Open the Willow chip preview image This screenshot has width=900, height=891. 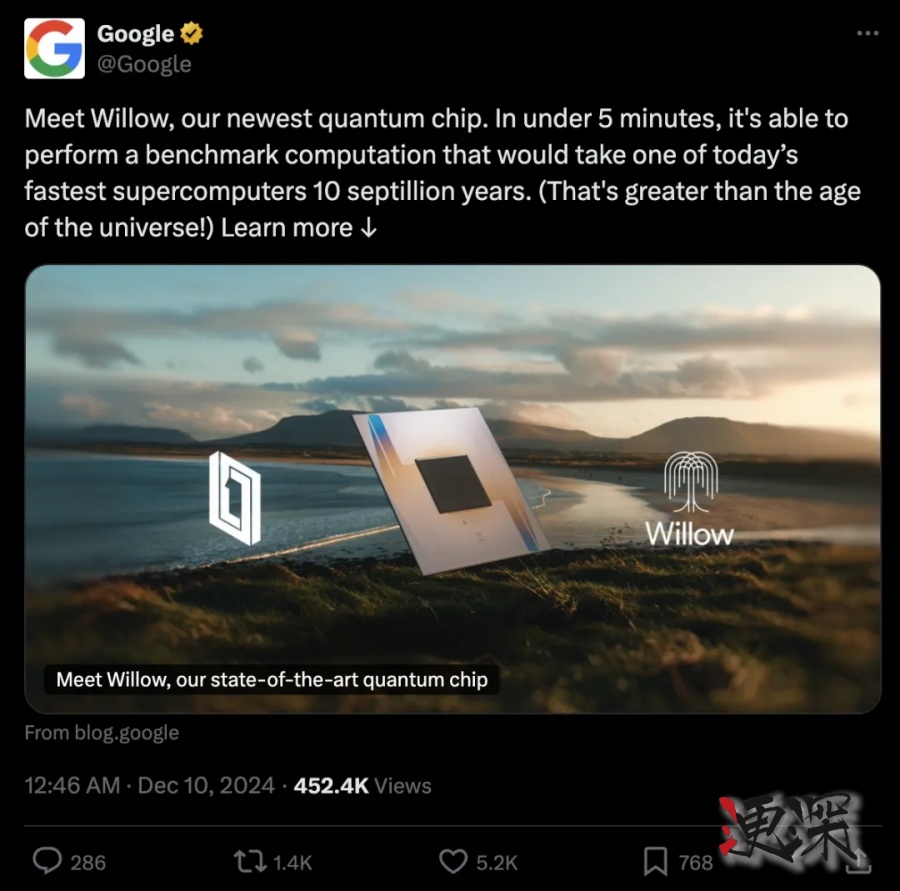[452, 489]
